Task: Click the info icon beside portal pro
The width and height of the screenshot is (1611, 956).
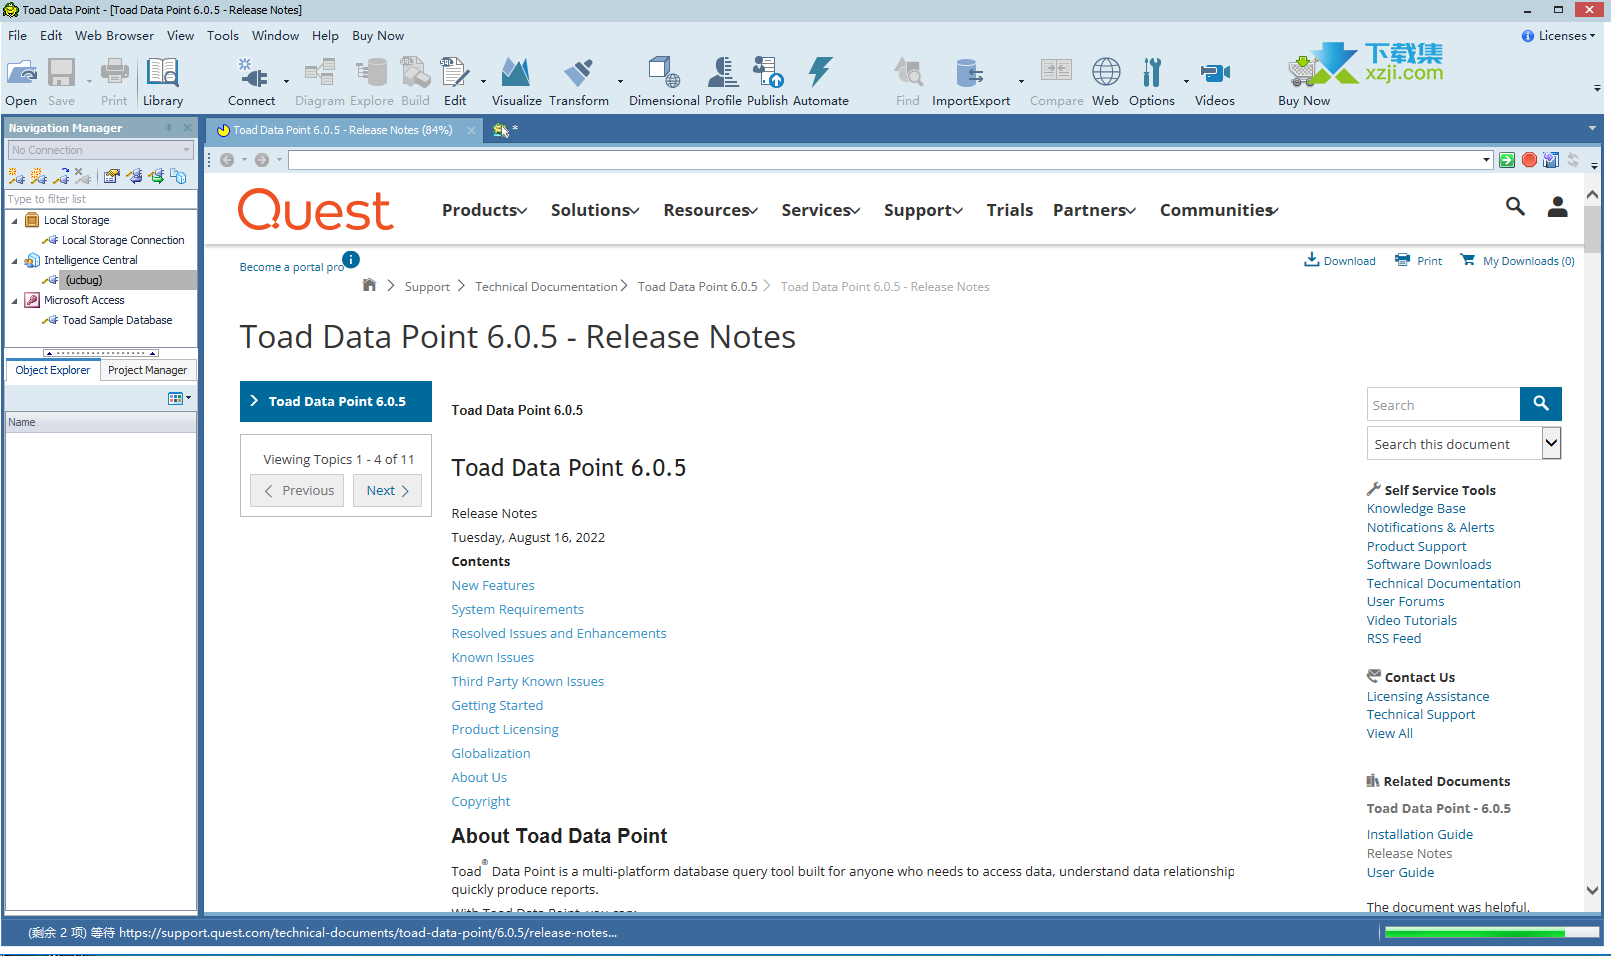Action: pyautogui.click(x=351, y=259)
